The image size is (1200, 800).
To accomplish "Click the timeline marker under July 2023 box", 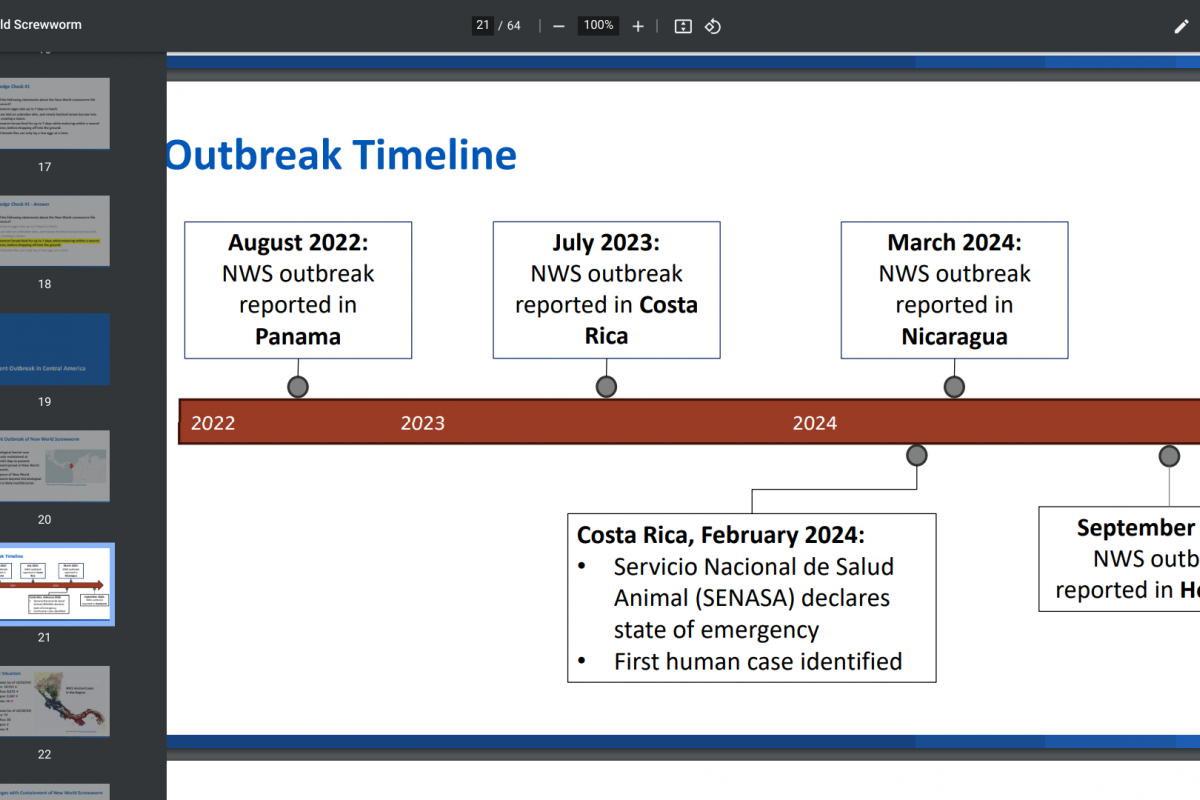I will coord(606,387).
